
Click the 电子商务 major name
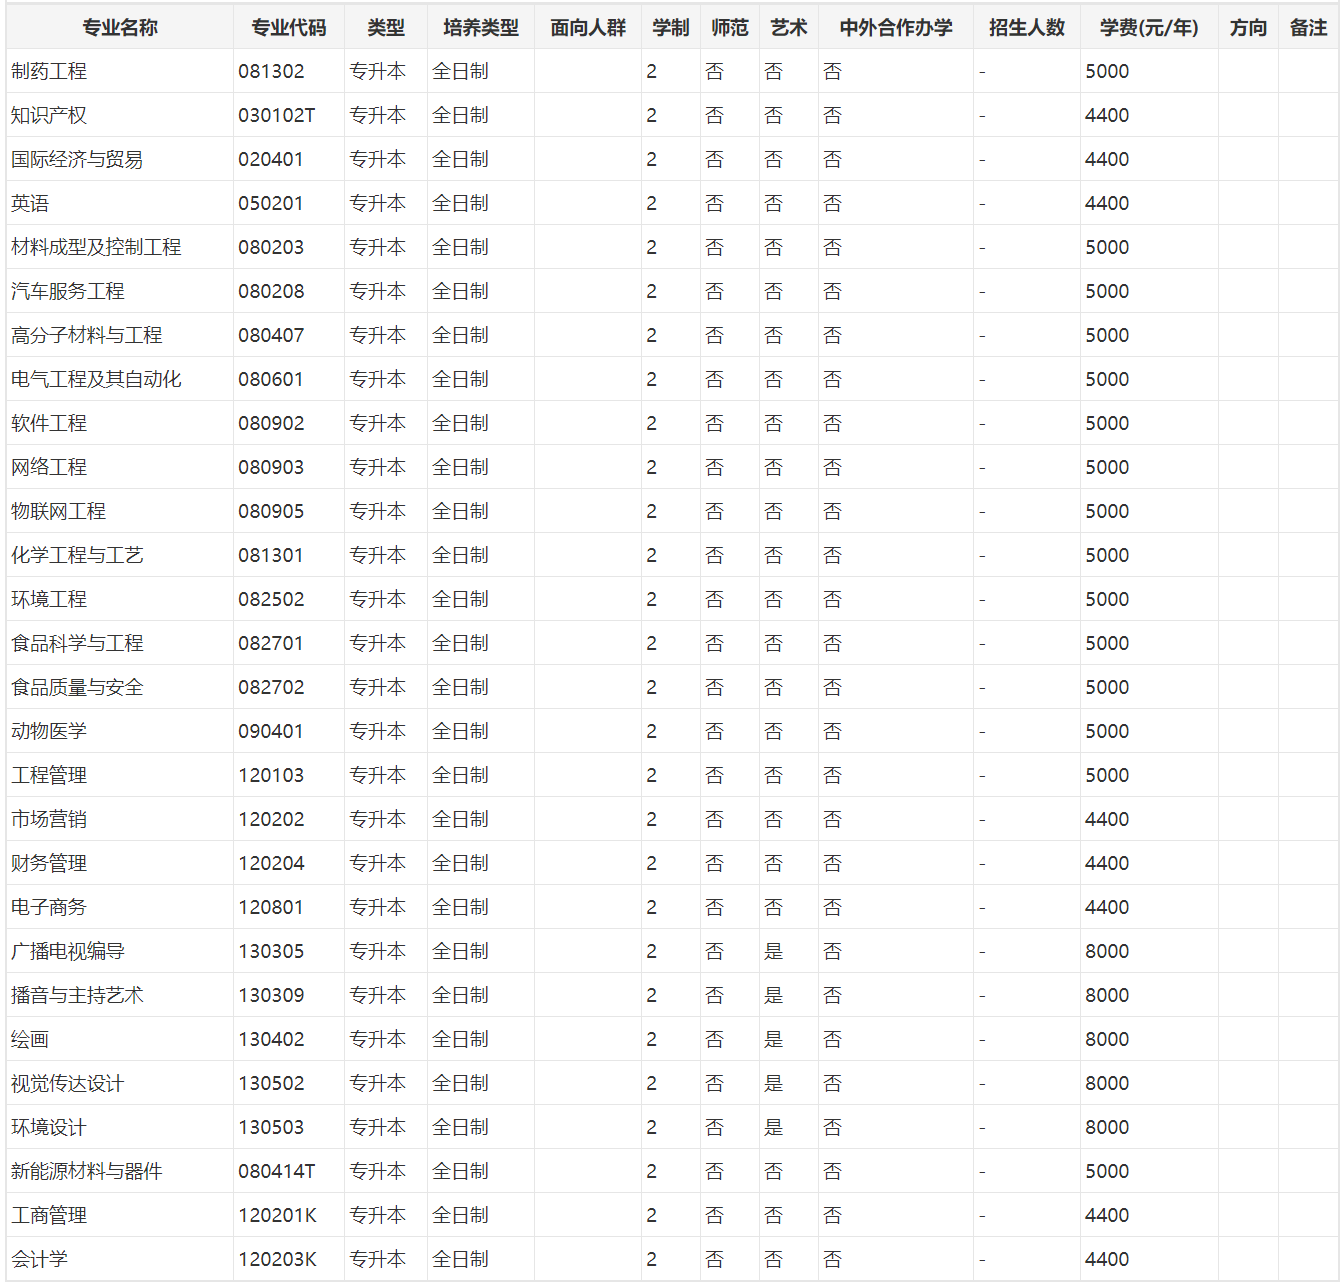49,908
